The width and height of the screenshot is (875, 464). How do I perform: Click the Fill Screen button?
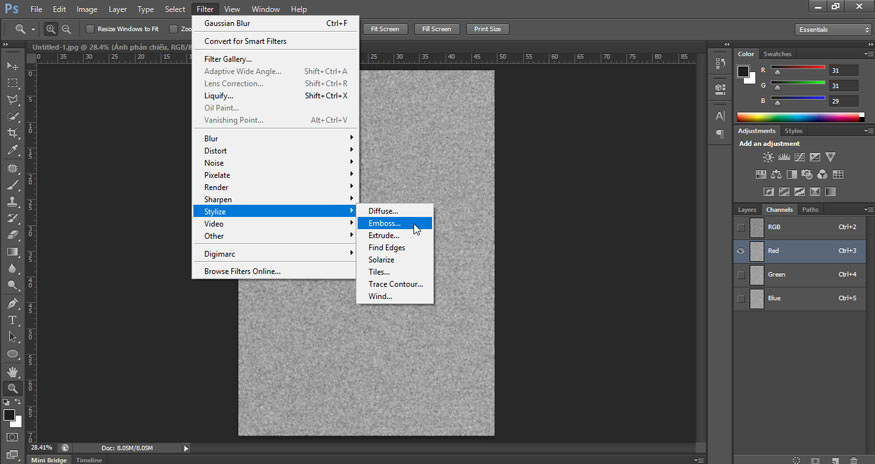[436, 29]
